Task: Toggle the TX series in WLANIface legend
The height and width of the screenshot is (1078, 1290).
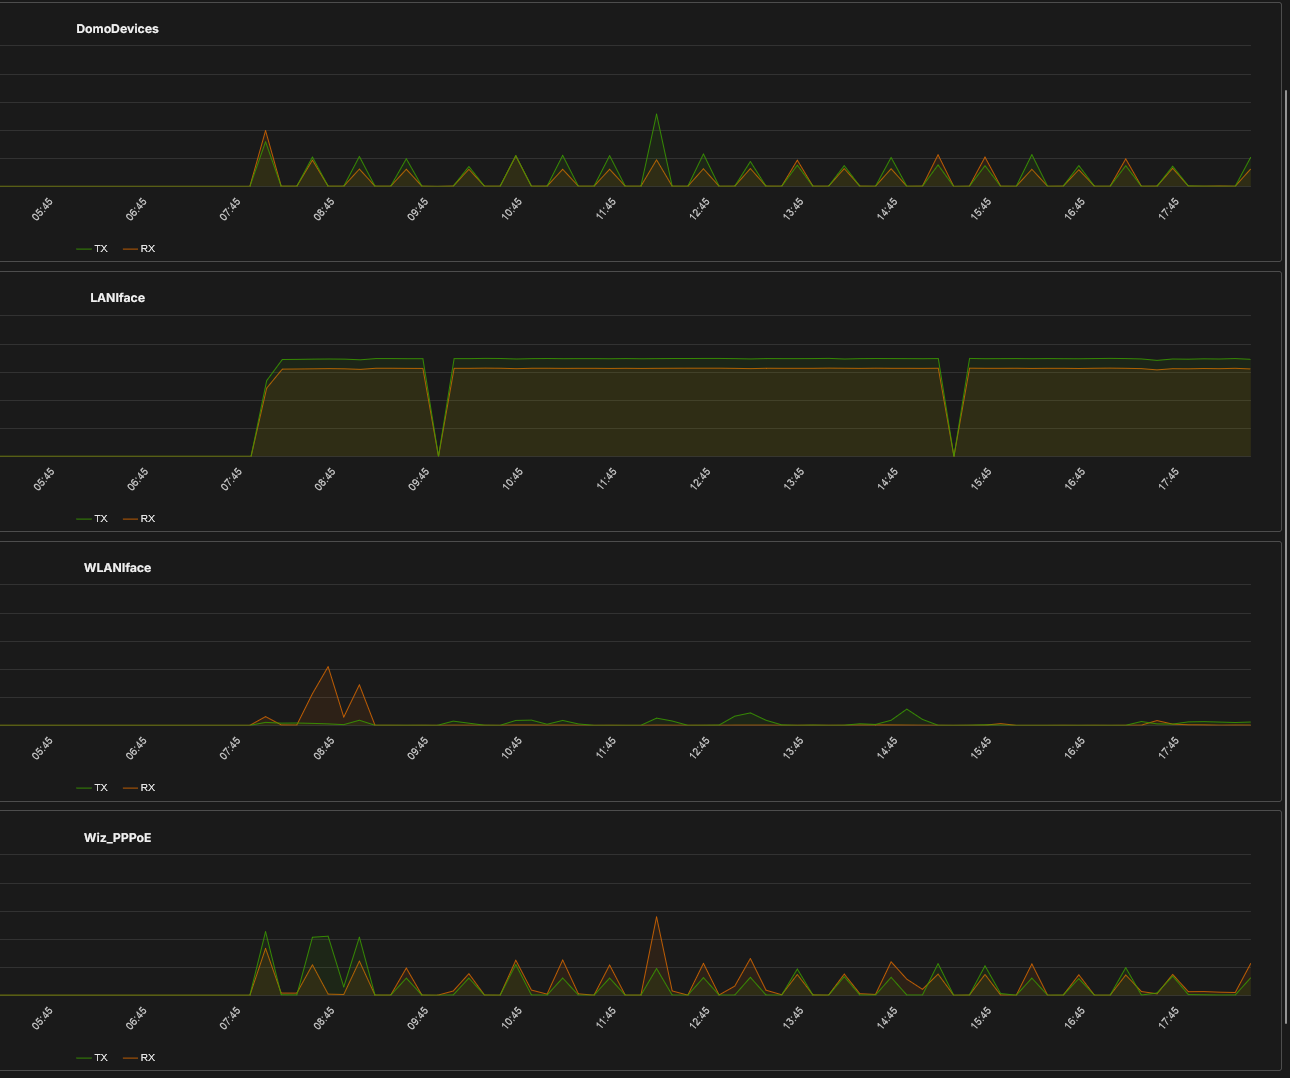Action: (x=92, y=788)
